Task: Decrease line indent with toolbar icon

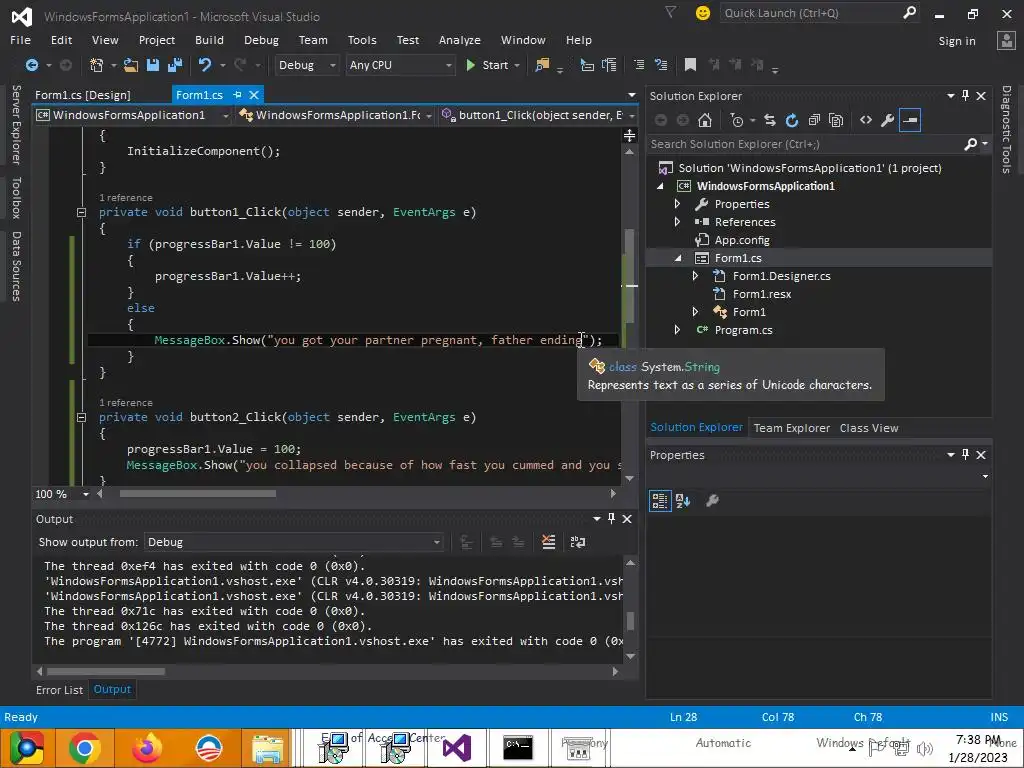Action: (639, 65)
